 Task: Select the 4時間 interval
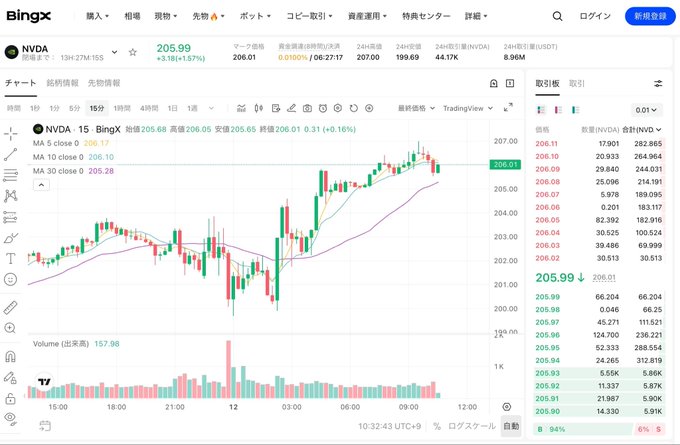click(x=149, y=108)
